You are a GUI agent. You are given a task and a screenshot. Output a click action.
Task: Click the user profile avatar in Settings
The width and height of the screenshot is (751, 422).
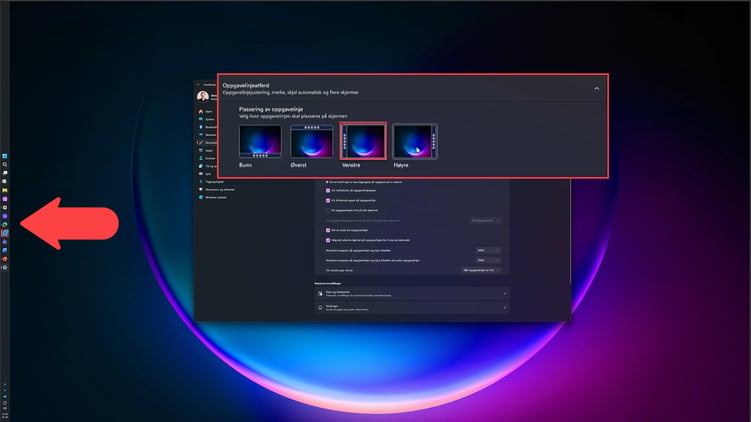[x=203, y=96]
